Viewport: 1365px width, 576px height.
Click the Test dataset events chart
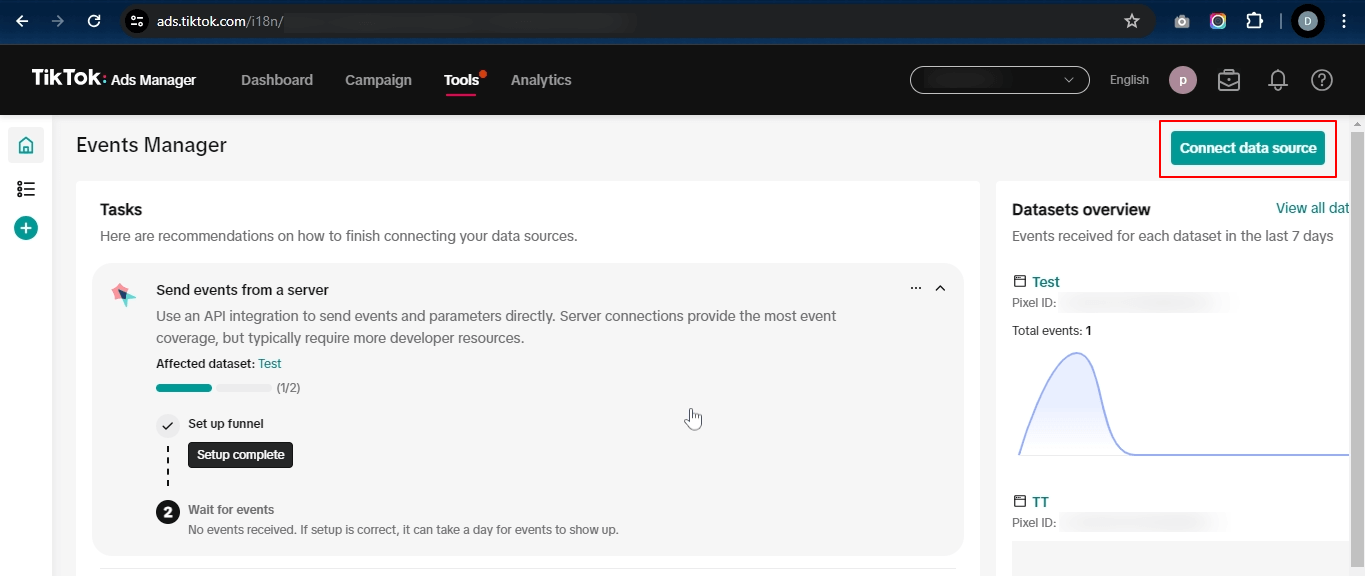point(1183,405)
